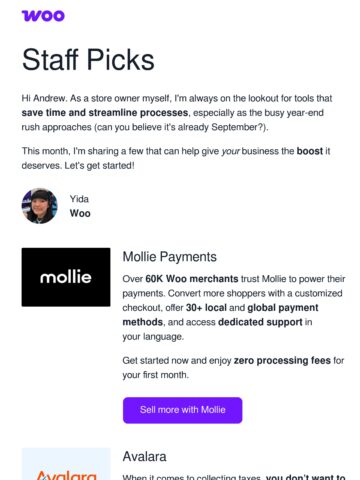Click the bold 30+ local text
The height and width of the screenshot is (480, 360).
(x=206, y=308)
